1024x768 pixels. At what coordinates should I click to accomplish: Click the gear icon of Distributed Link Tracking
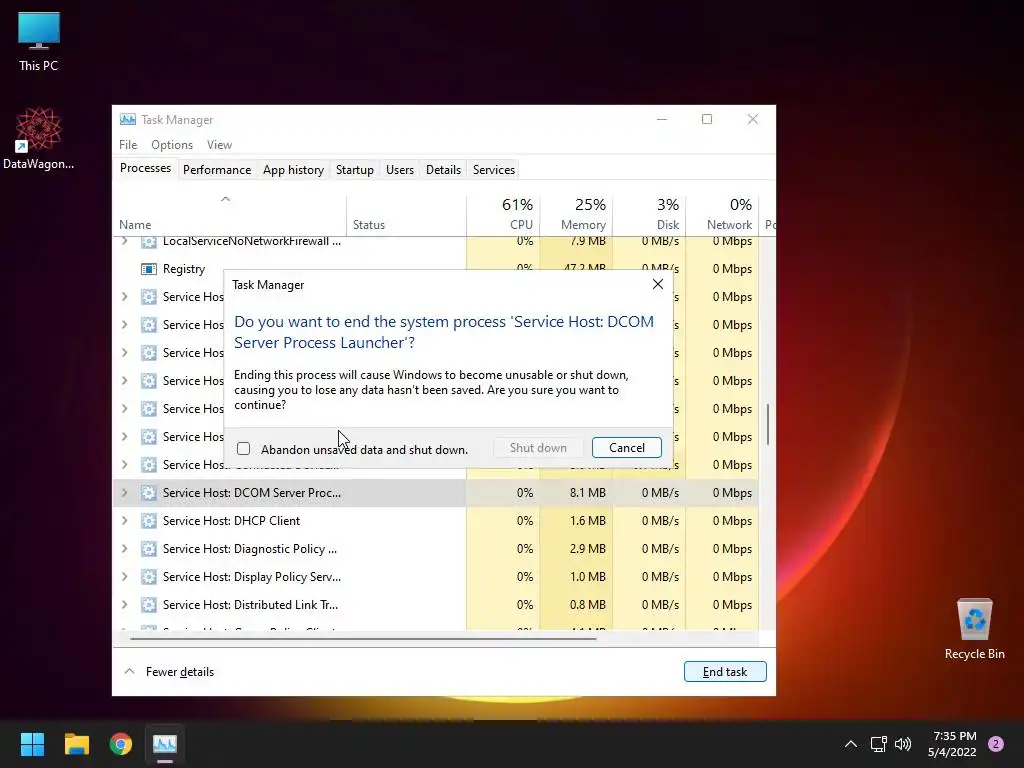tap(149, 605)
